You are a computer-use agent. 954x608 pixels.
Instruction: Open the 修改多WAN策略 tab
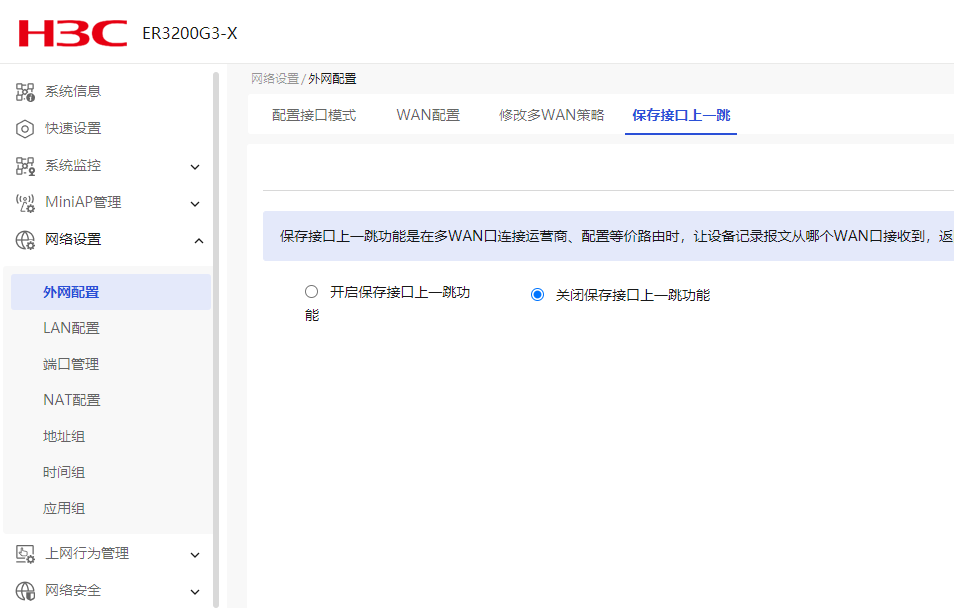click(x=552, y=115)
